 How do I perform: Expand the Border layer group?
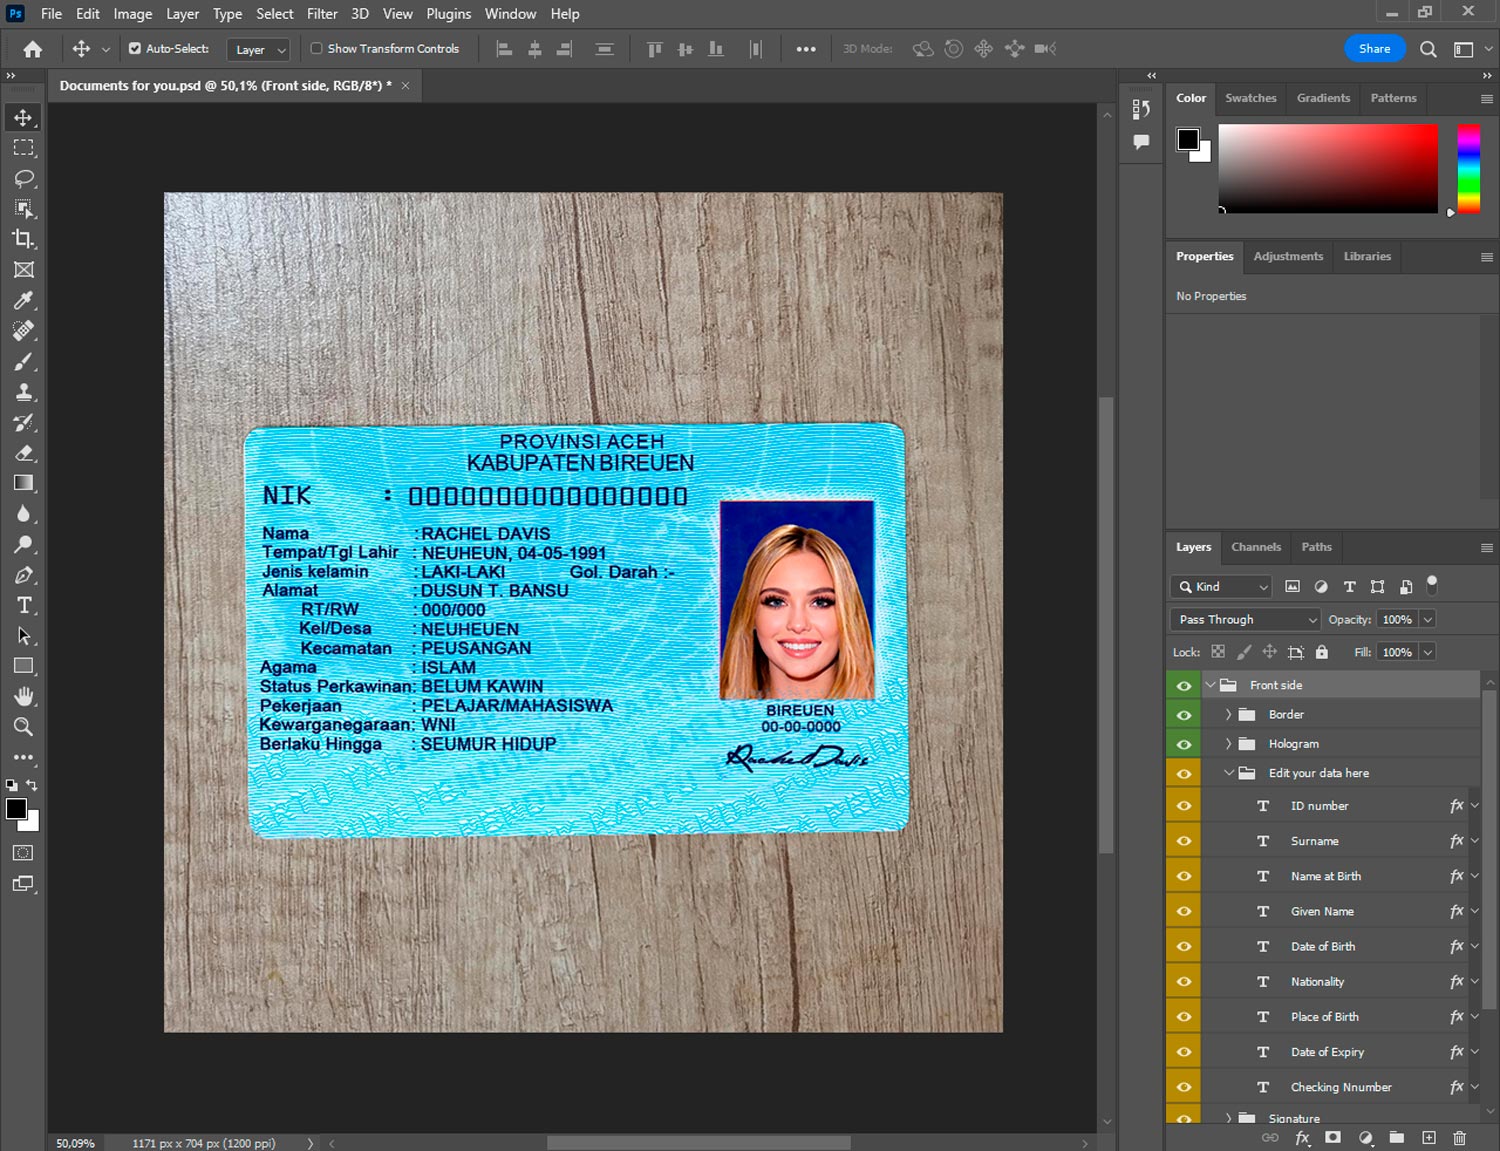point(1228,715)
